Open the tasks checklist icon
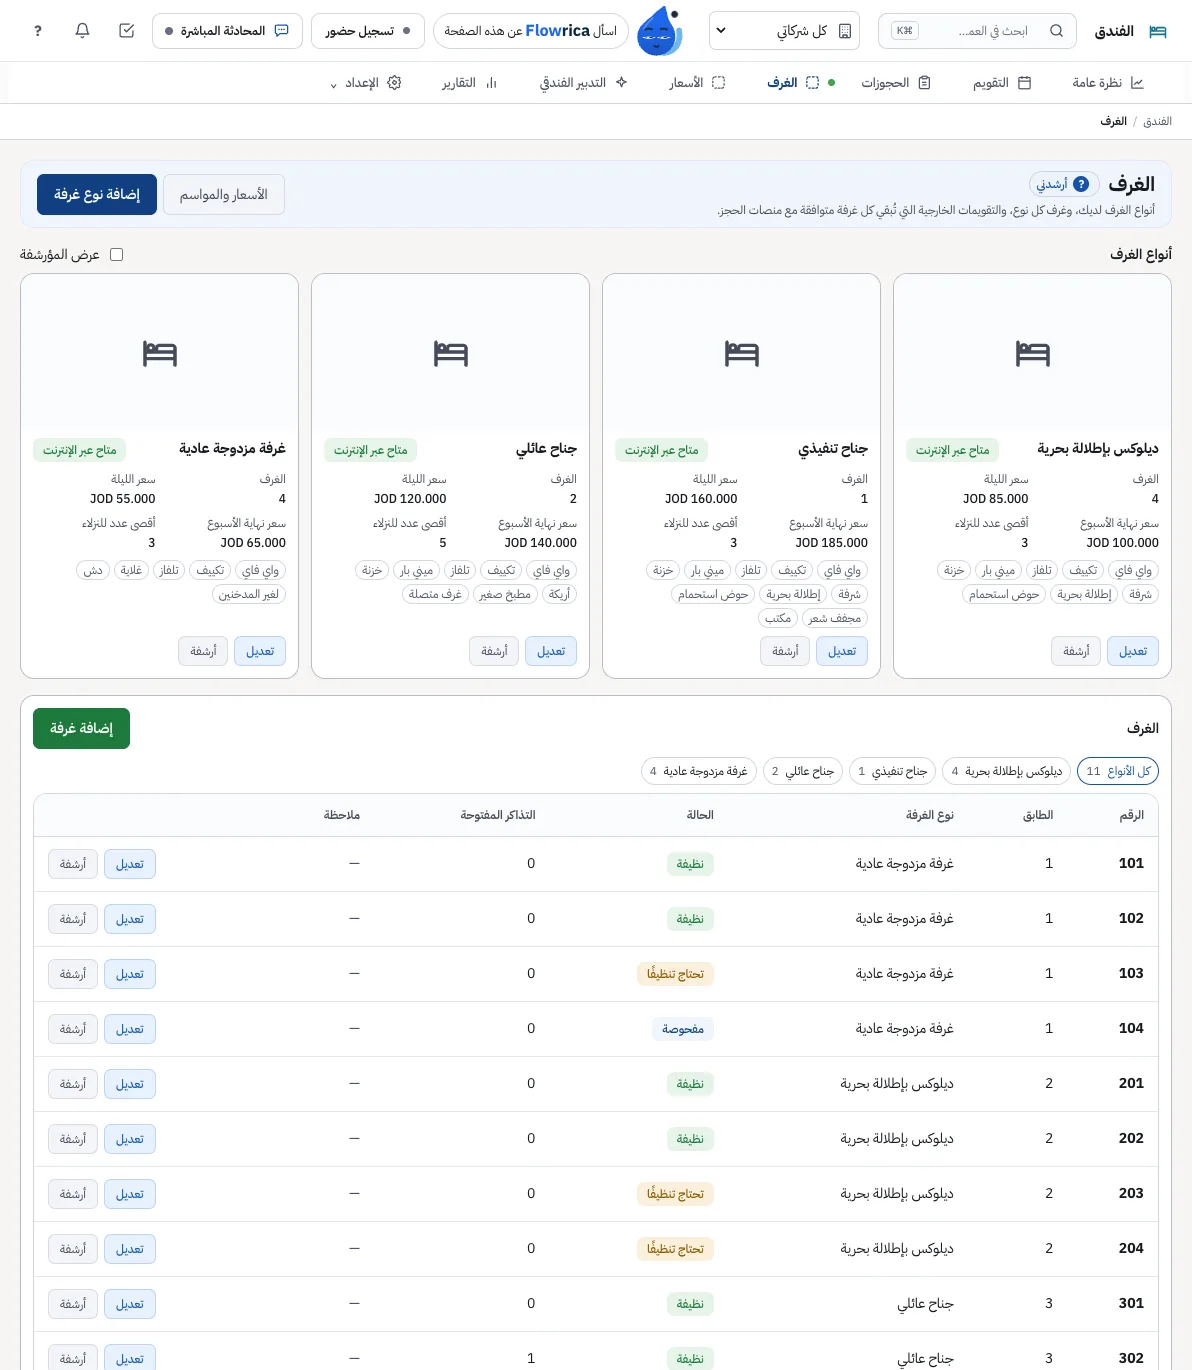Screen dimensions: 1192x1370 [126, 31]
